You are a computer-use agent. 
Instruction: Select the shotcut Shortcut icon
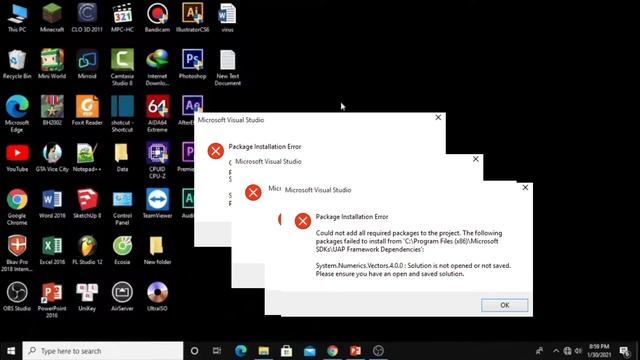pyautogui.click(x=122, y=114)
